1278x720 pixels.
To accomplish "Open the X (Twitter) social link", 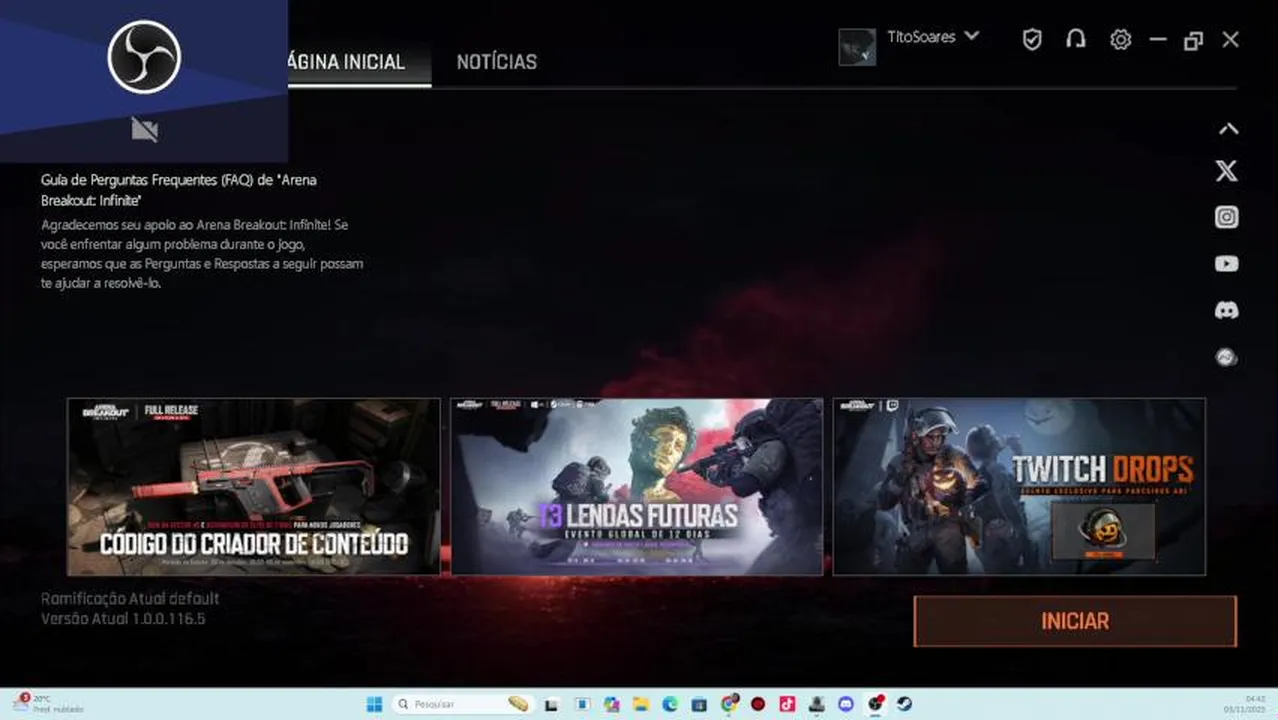I will click(1227, 171).
